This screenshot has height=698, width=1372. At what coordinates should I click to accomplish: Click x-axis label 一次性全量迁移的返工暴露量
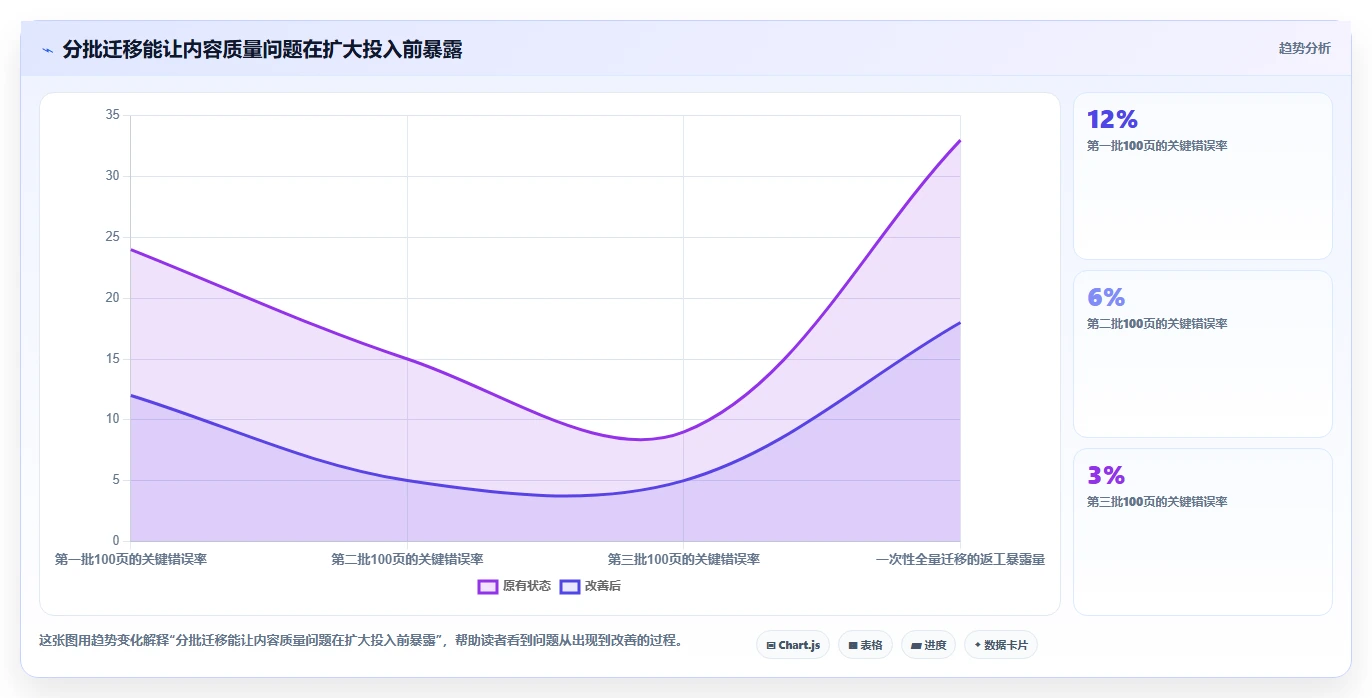click(960, 559)
